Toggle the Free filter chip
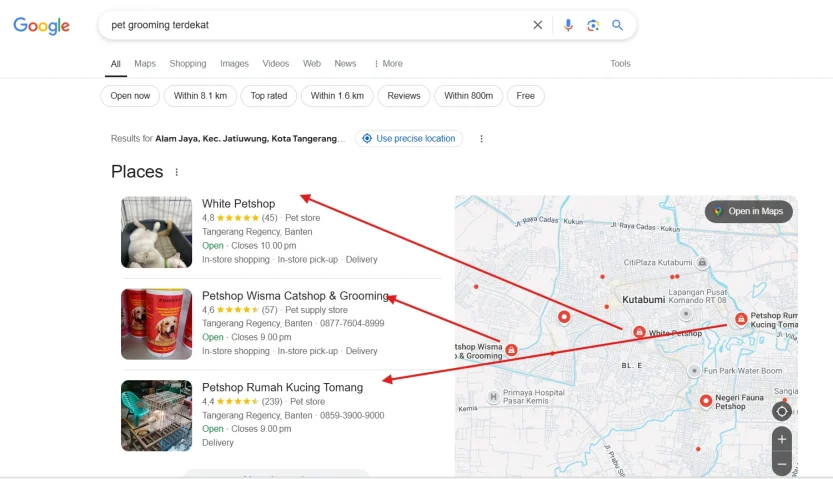Viewport: 833px width, 479px height. tap(525, 96)
